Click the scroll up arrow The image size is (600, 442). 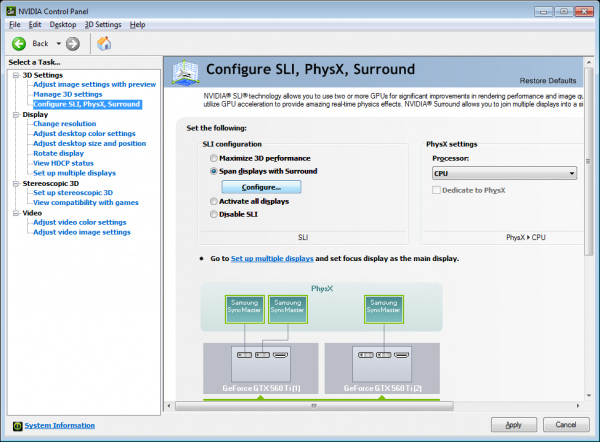tap(589, 62)
